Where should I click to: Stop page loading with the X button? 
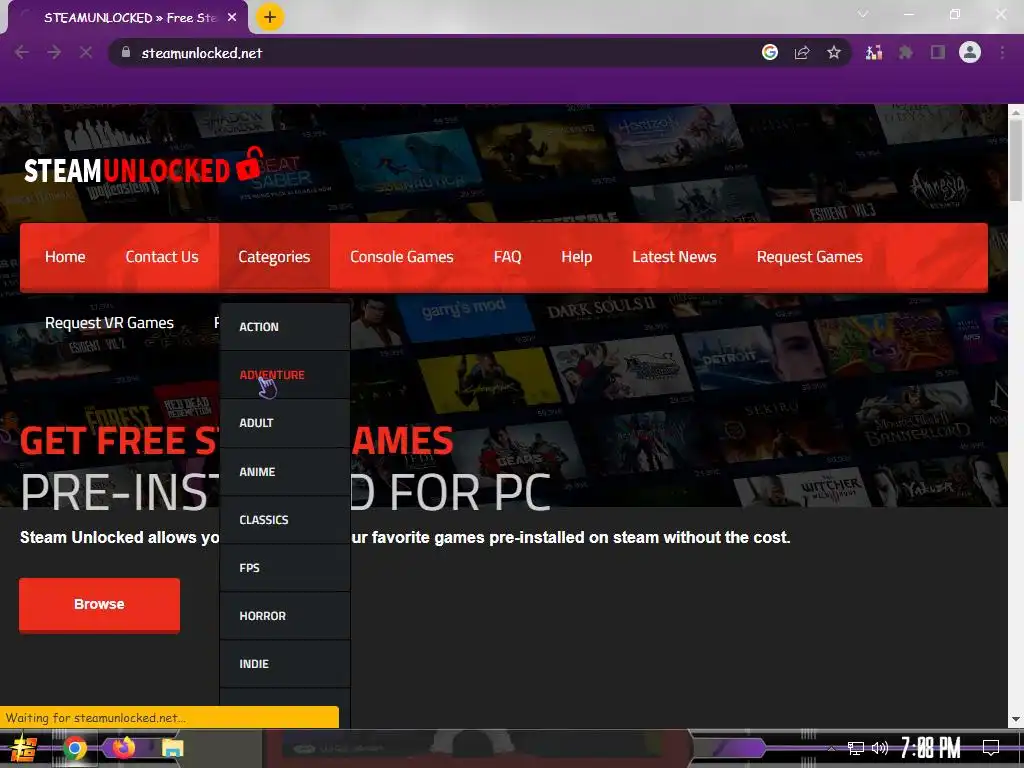pos(86,52)
